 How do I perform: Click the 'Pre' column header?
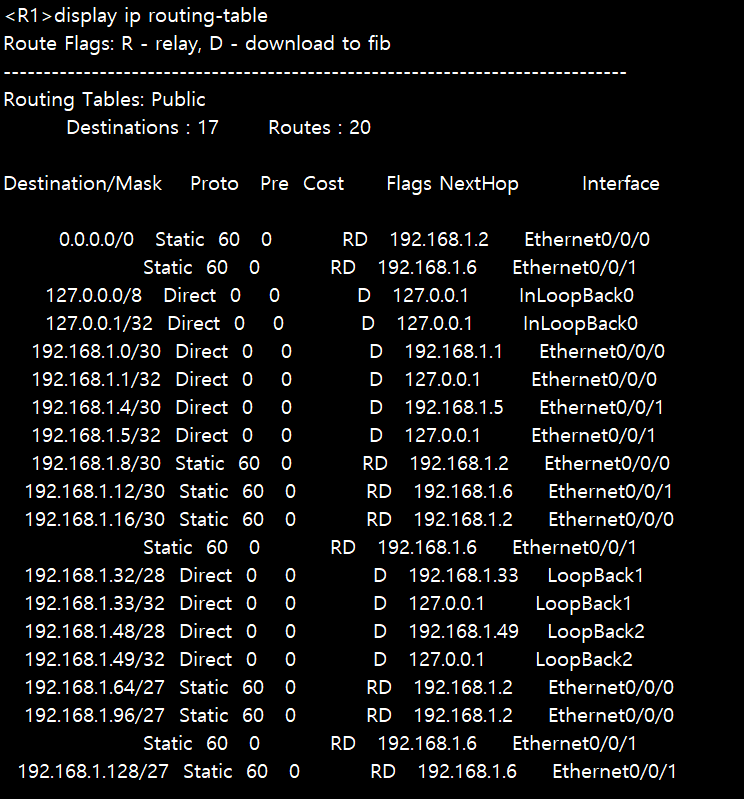[x=274, y=183]
